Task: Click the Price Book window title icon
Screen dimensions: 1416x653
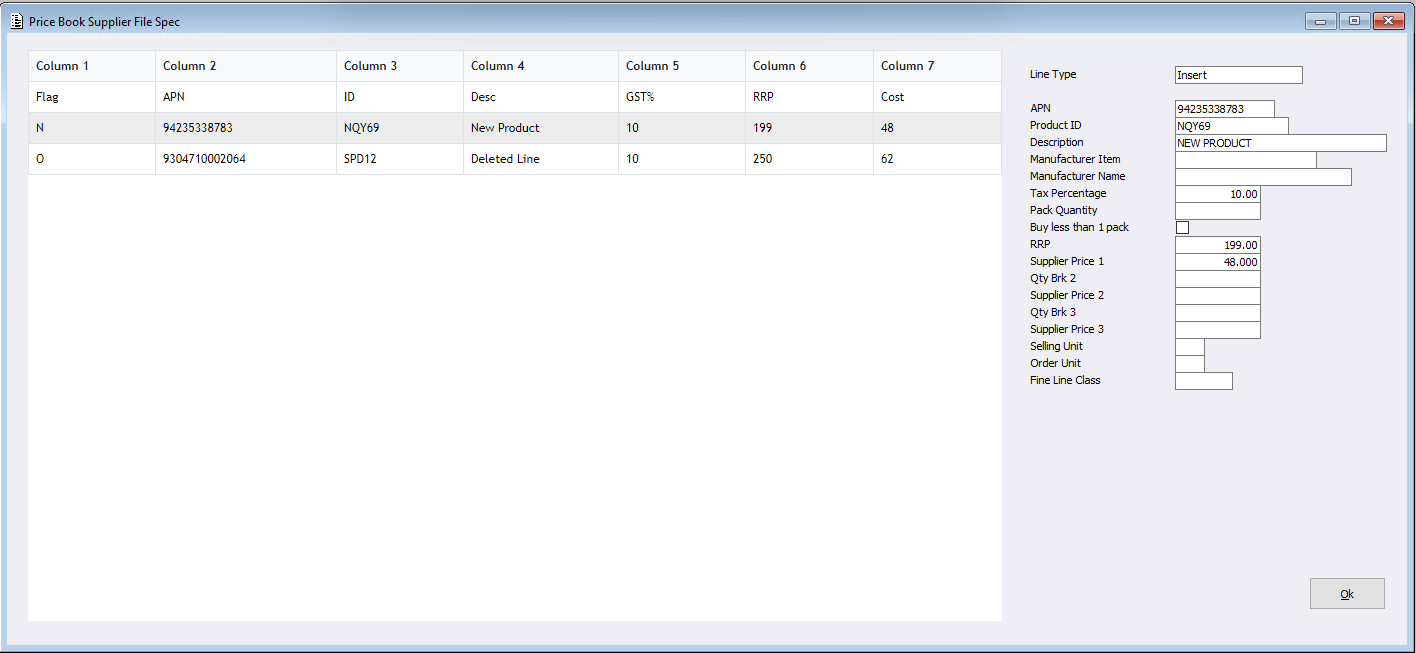Action: coord(17,21)
